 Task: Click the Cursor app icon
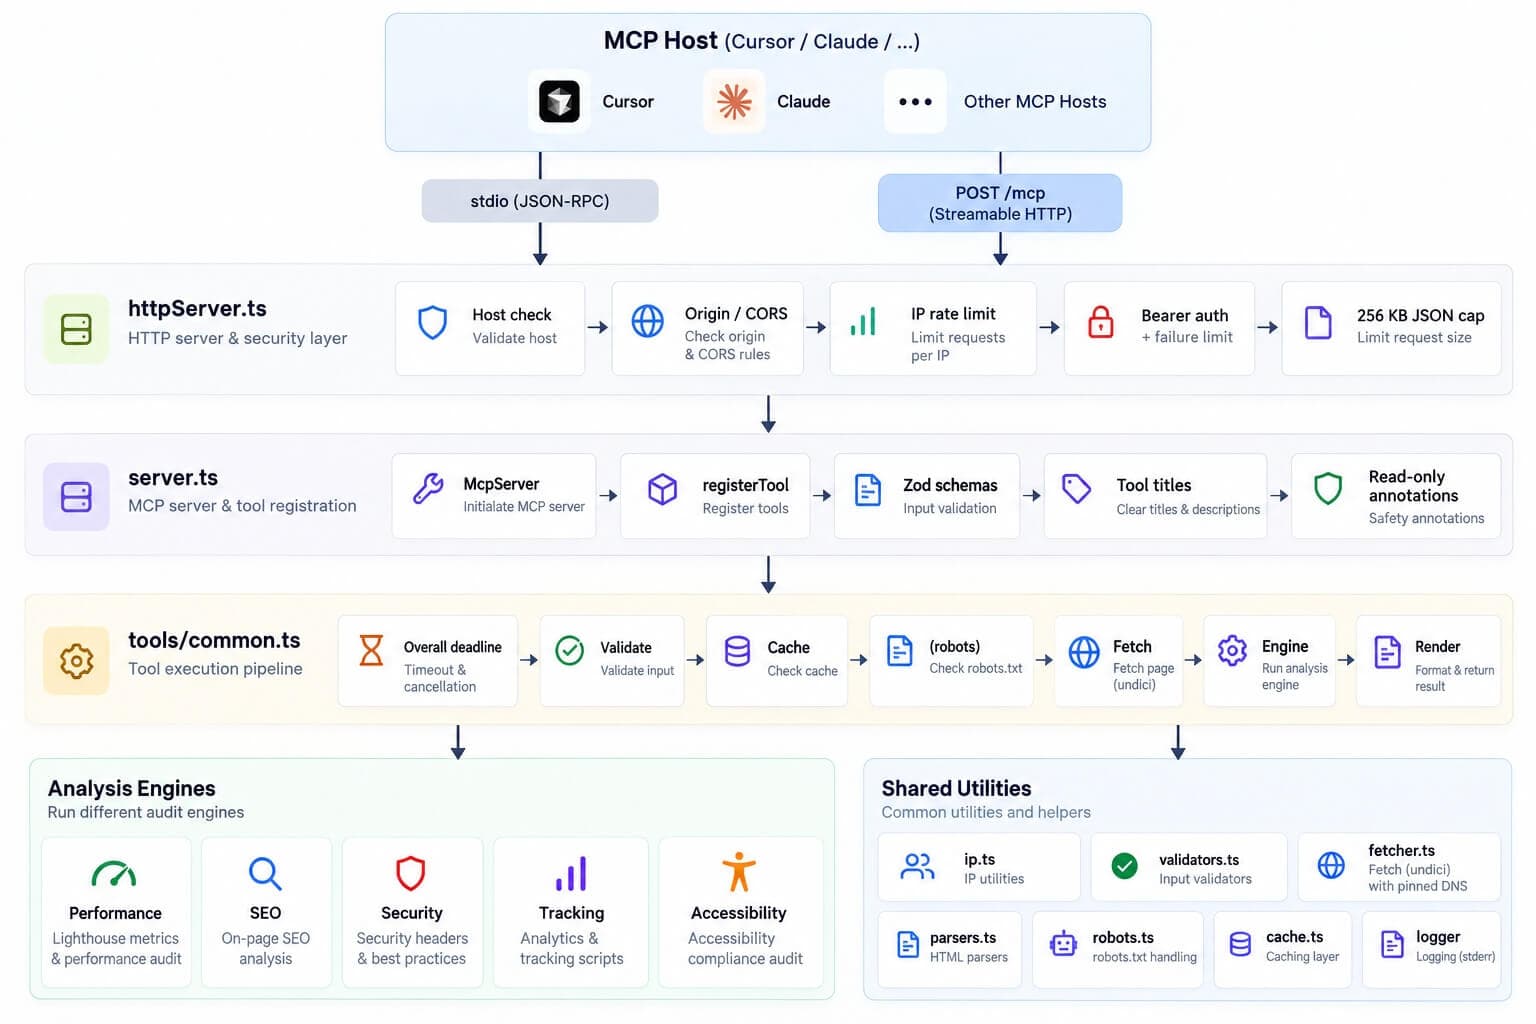(559, 101)
